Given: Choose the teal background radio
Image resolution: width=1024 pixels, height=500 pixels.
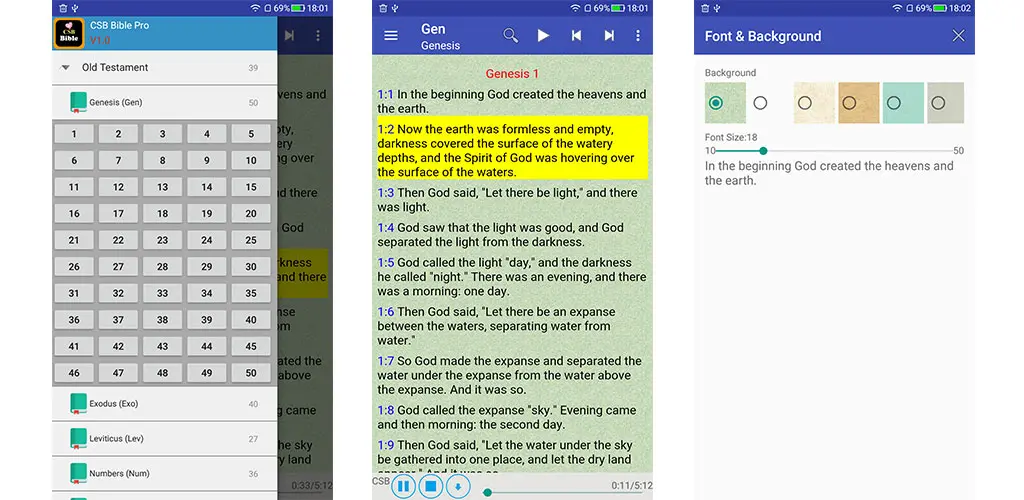Looking at the screenshot, I should [x=893, y=102].
